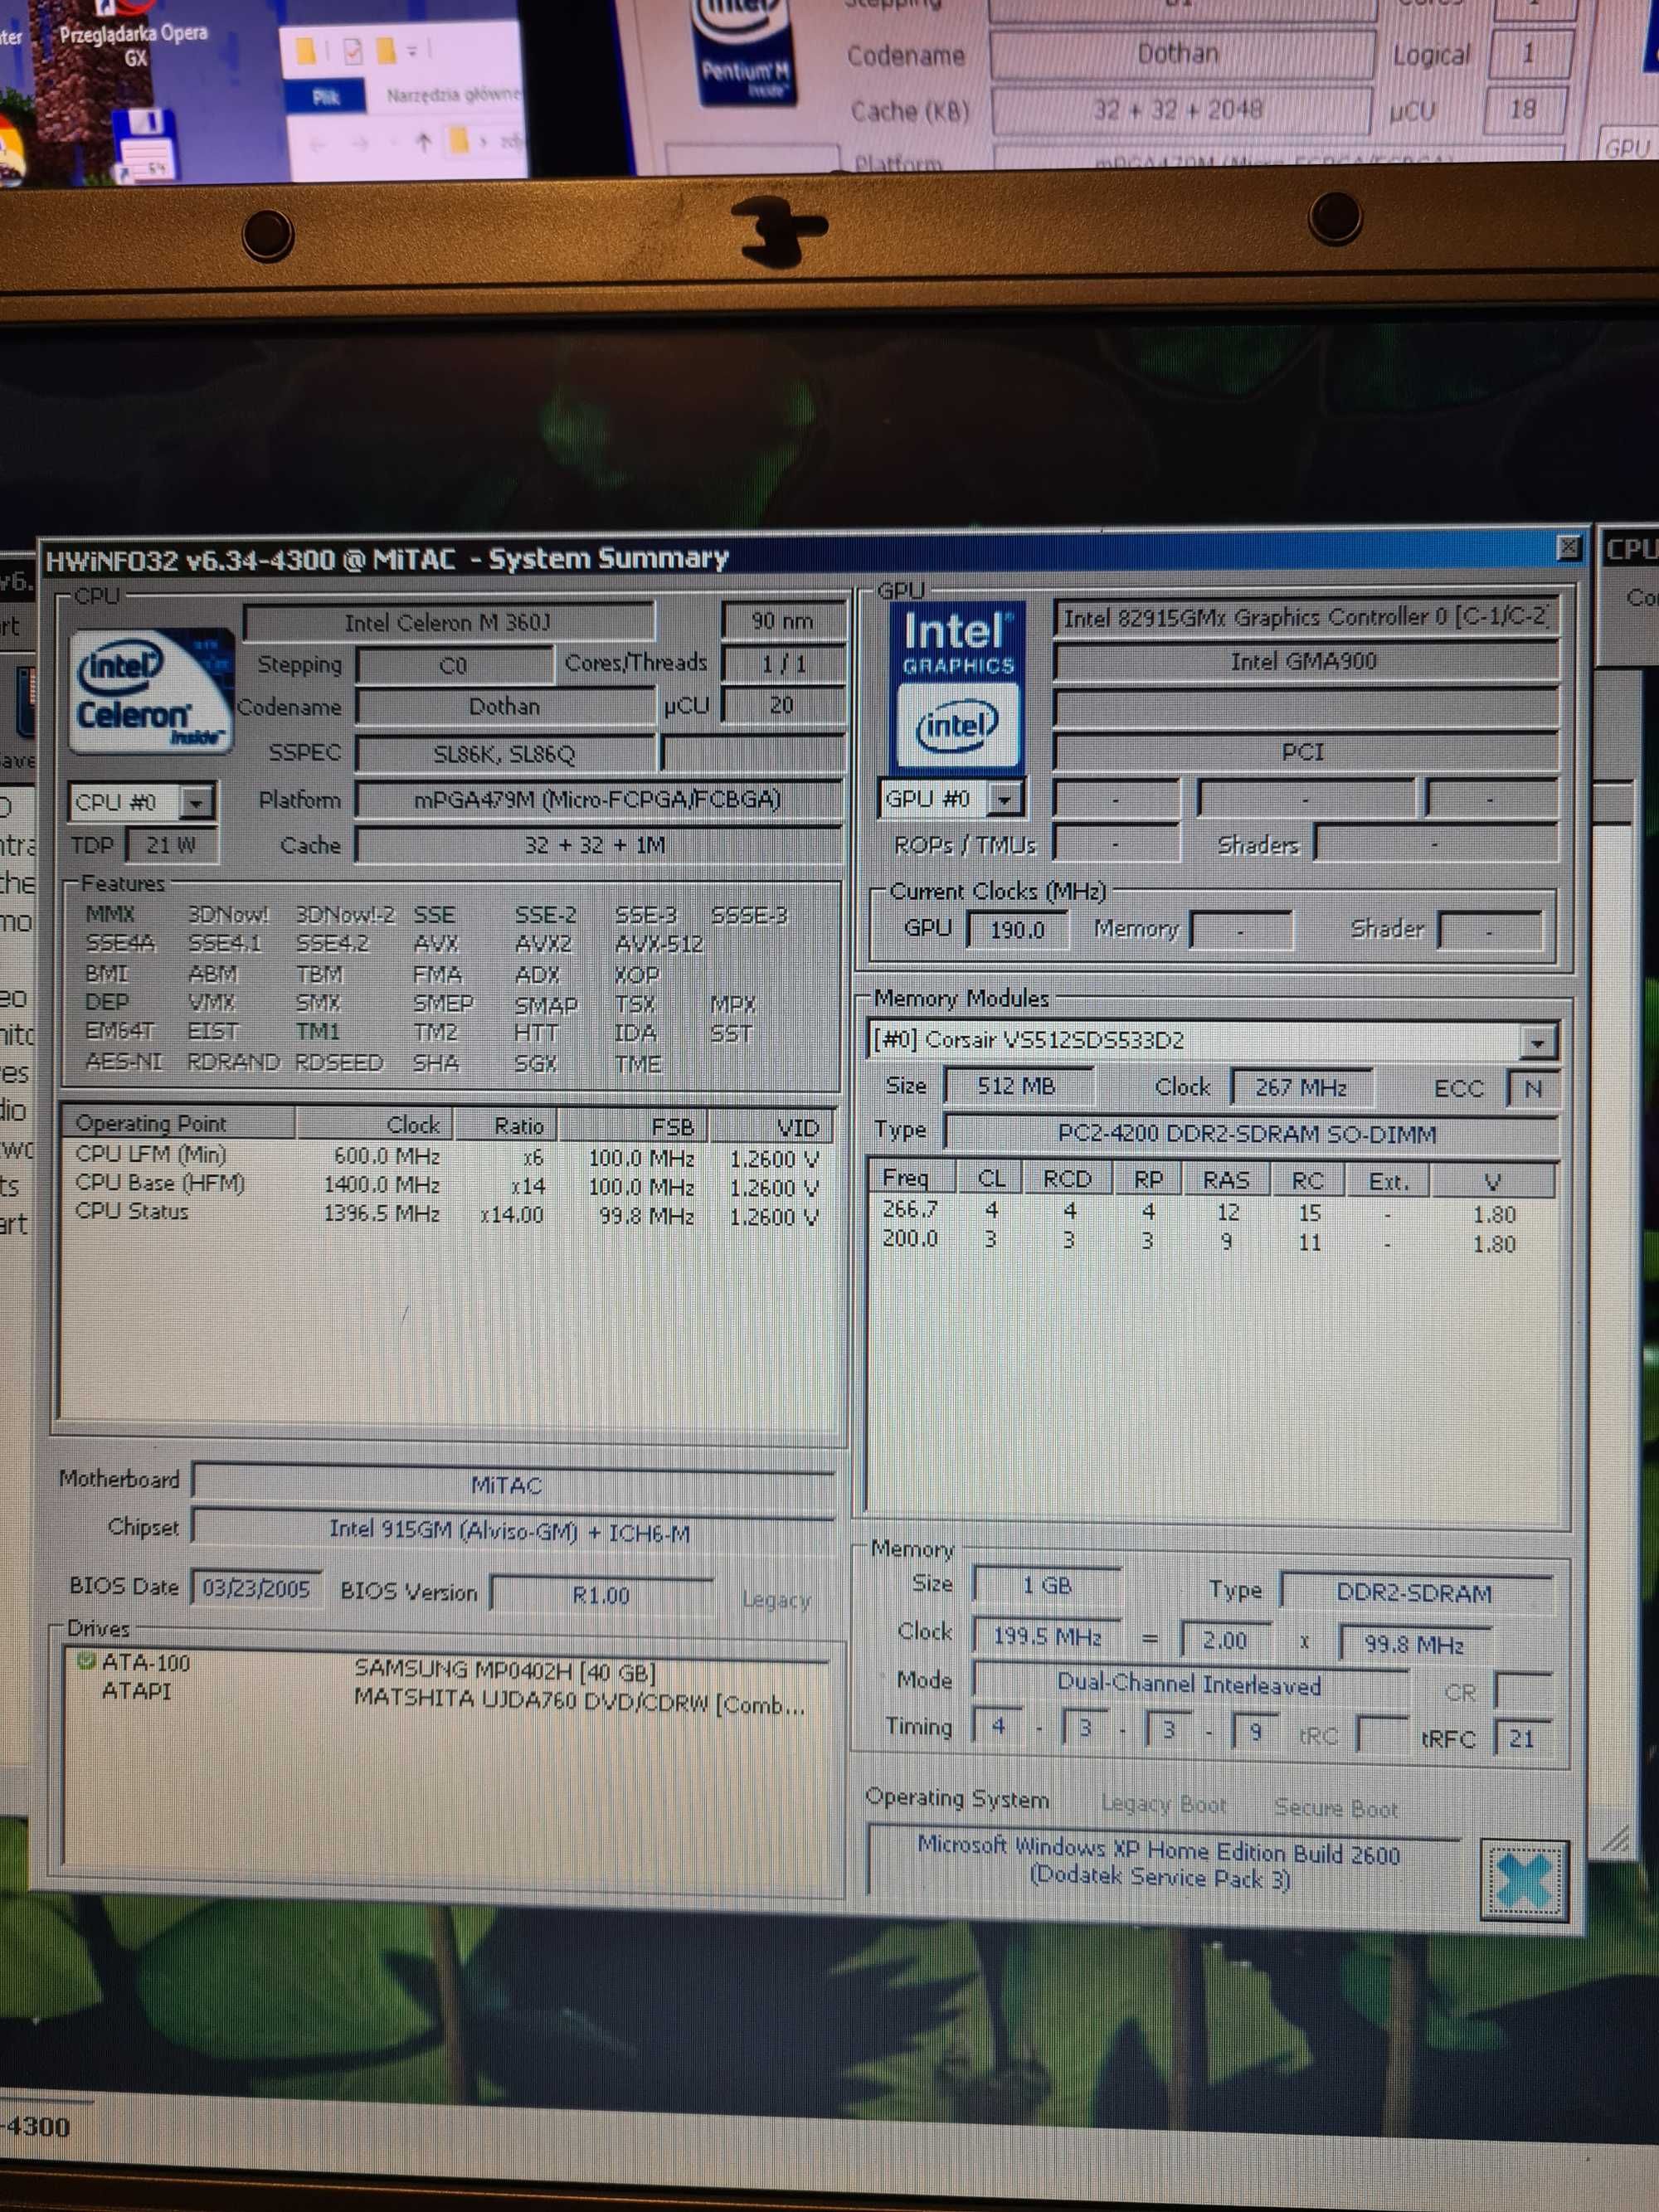Click the BIOS Version R1.00 field
Viewport: 1659px width, 2212px height.
(602, 1594)
